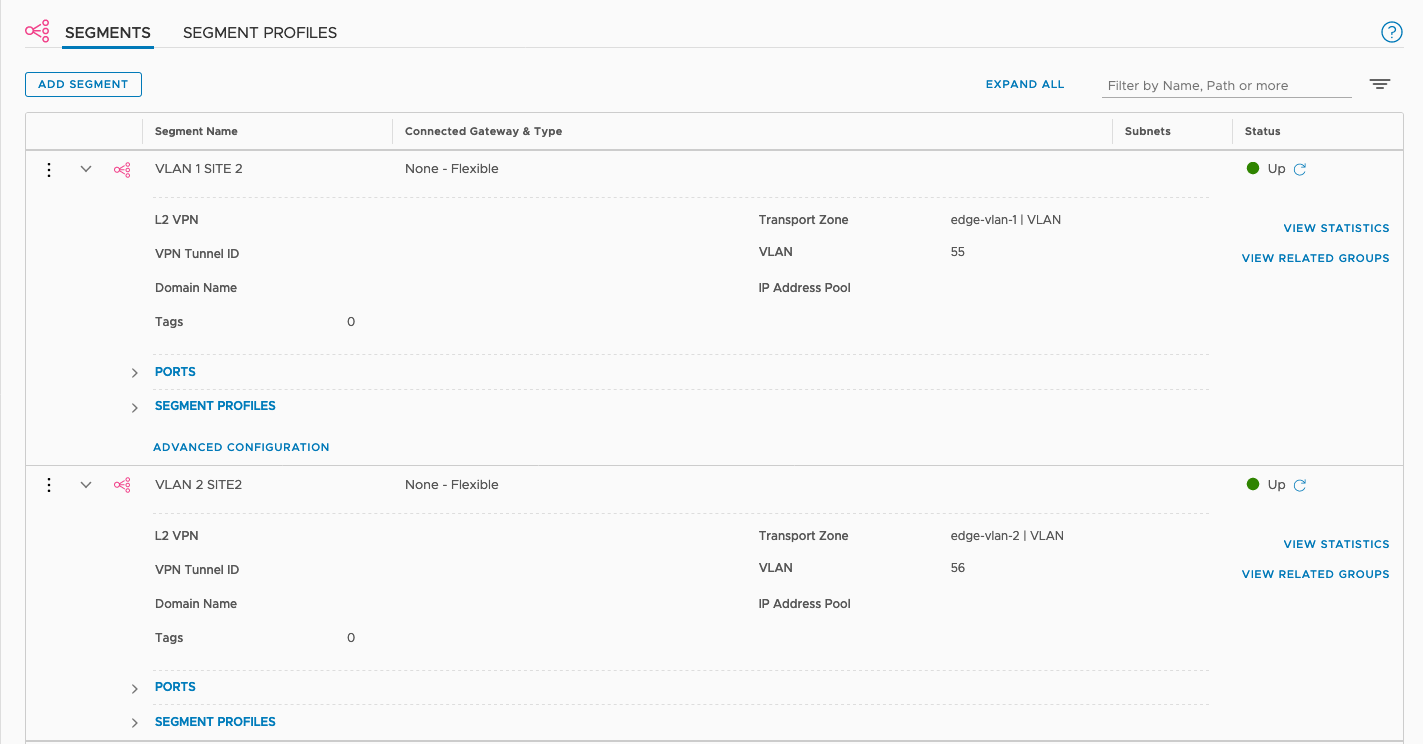
Task: Switch to the Segment Profiles tab
Action: pyautogui.click(x=260, y=33)
